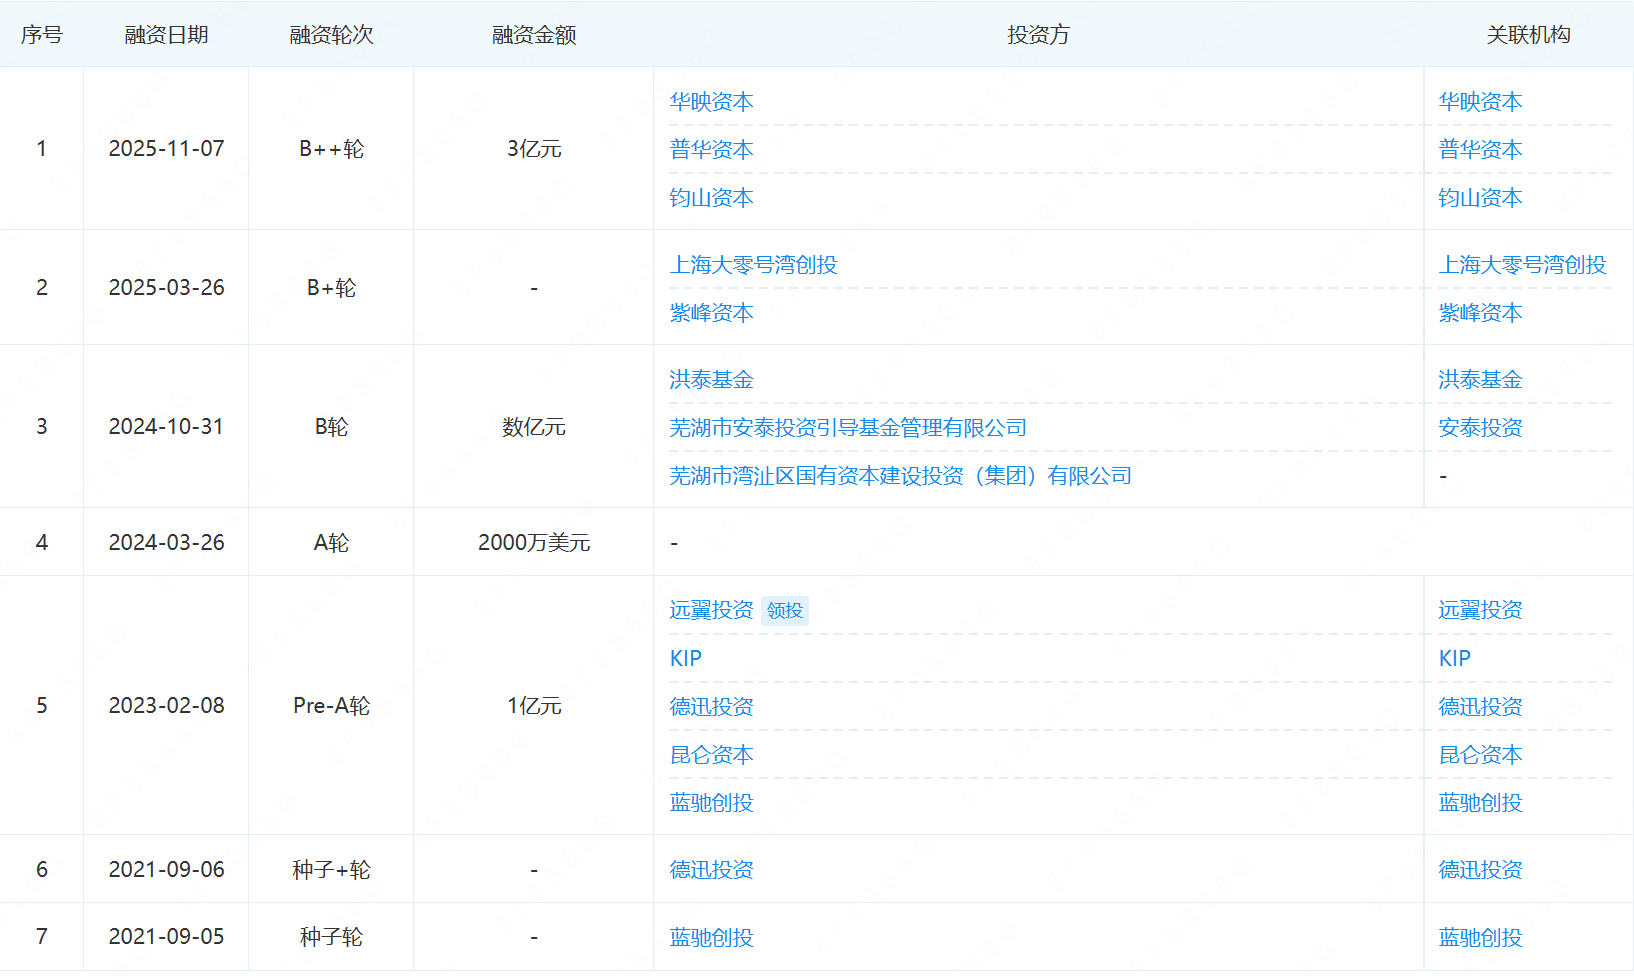Open 华映资本 link in the 投资方 column

(x=711, y=102)
